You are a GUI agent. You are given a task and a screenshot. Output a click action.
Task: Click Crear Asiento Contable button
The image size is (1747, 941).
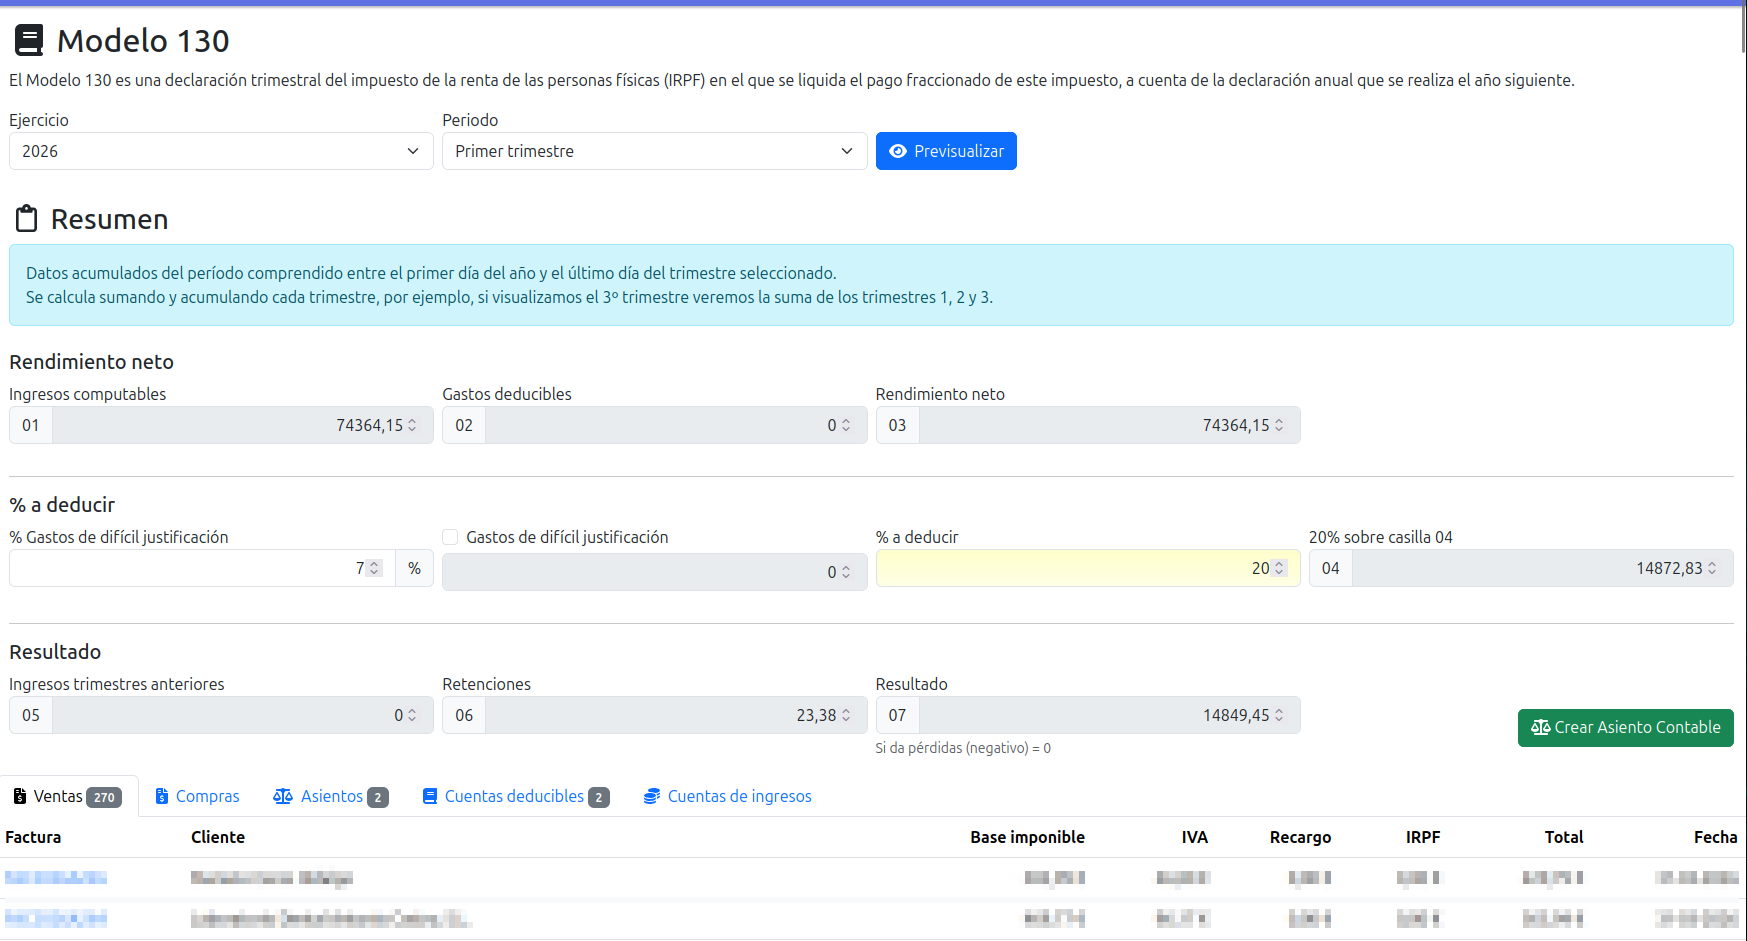[1625, 727]
